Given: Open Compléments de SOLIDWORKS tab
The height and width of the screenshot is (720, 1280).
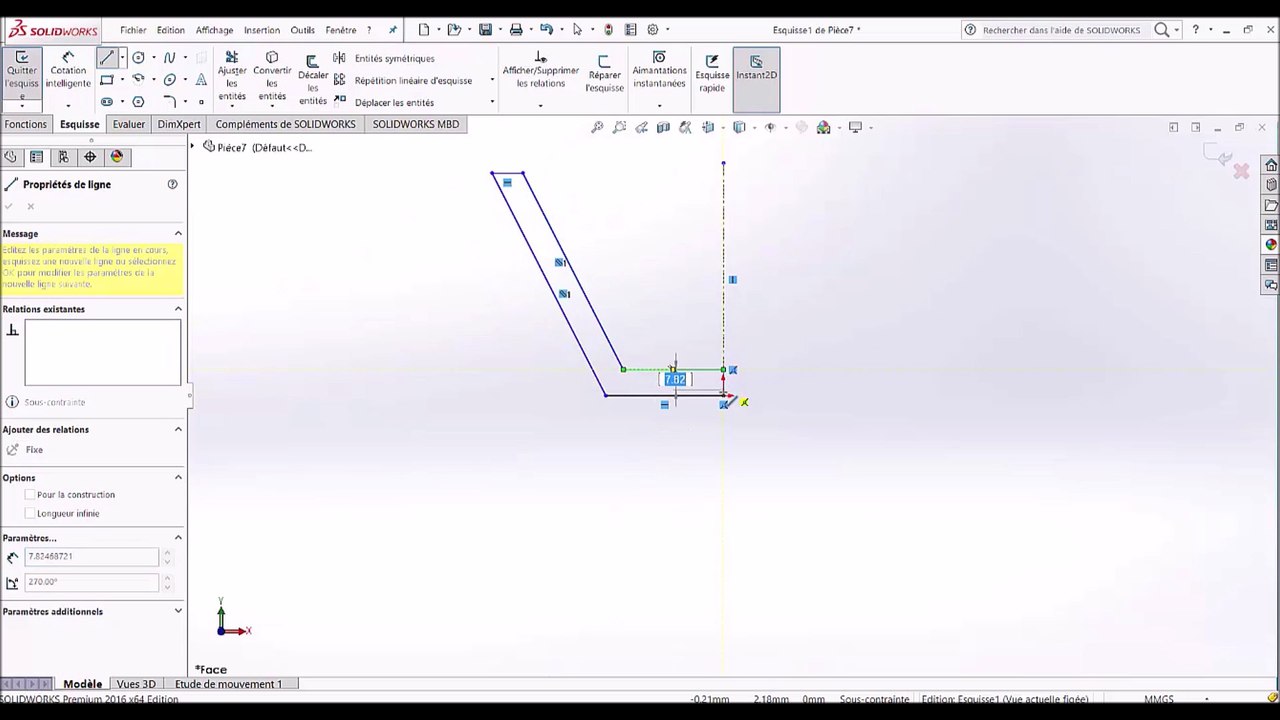Looking at the screenshot, I should [x=285, y=124].
